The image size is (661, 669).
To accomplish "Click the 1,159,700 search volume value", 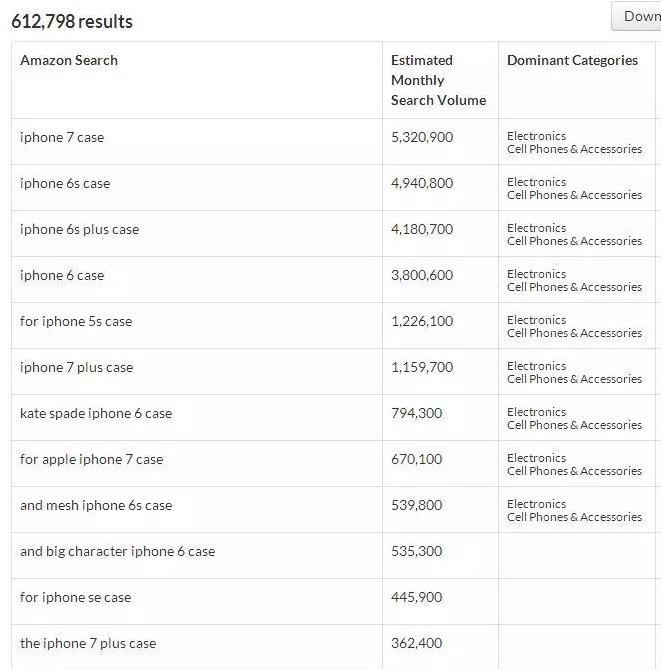I will click(x=422, y=368).
